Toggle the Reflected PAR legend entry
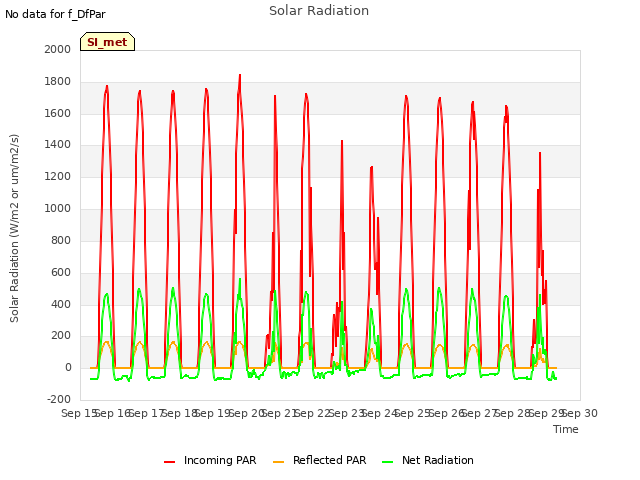This screenshot has width=640, height=480. 320,460
